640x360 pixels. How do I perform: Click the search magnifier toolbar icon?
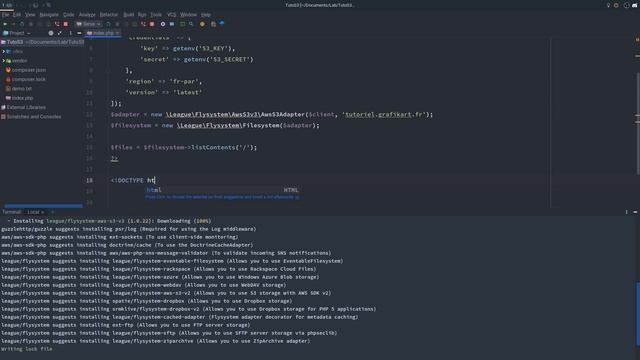click(x=191, y=24)
